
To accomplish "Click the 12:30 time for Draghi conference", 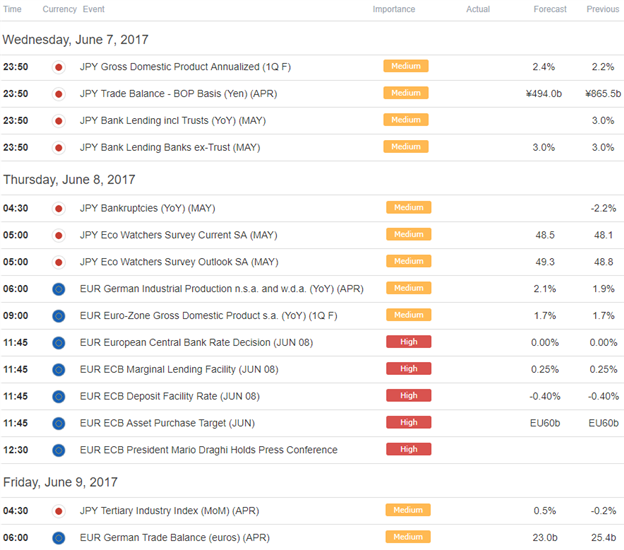I will (x=16, y=450).
